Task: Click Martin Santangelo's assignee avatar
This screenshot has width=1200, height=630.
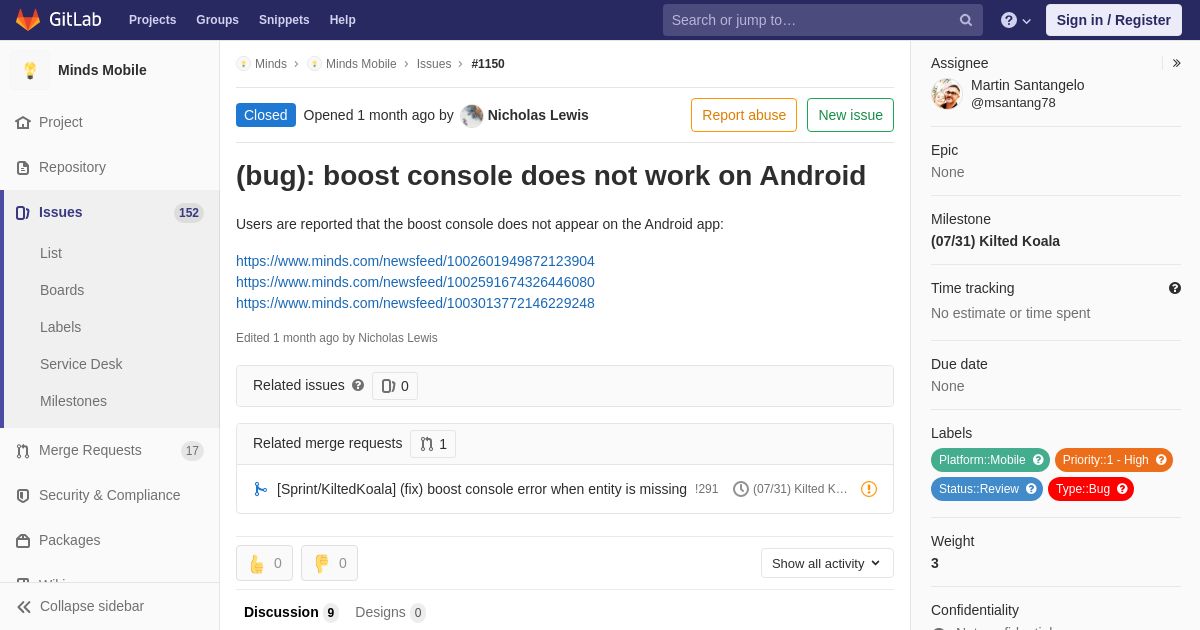Action: tap(946, 94)
